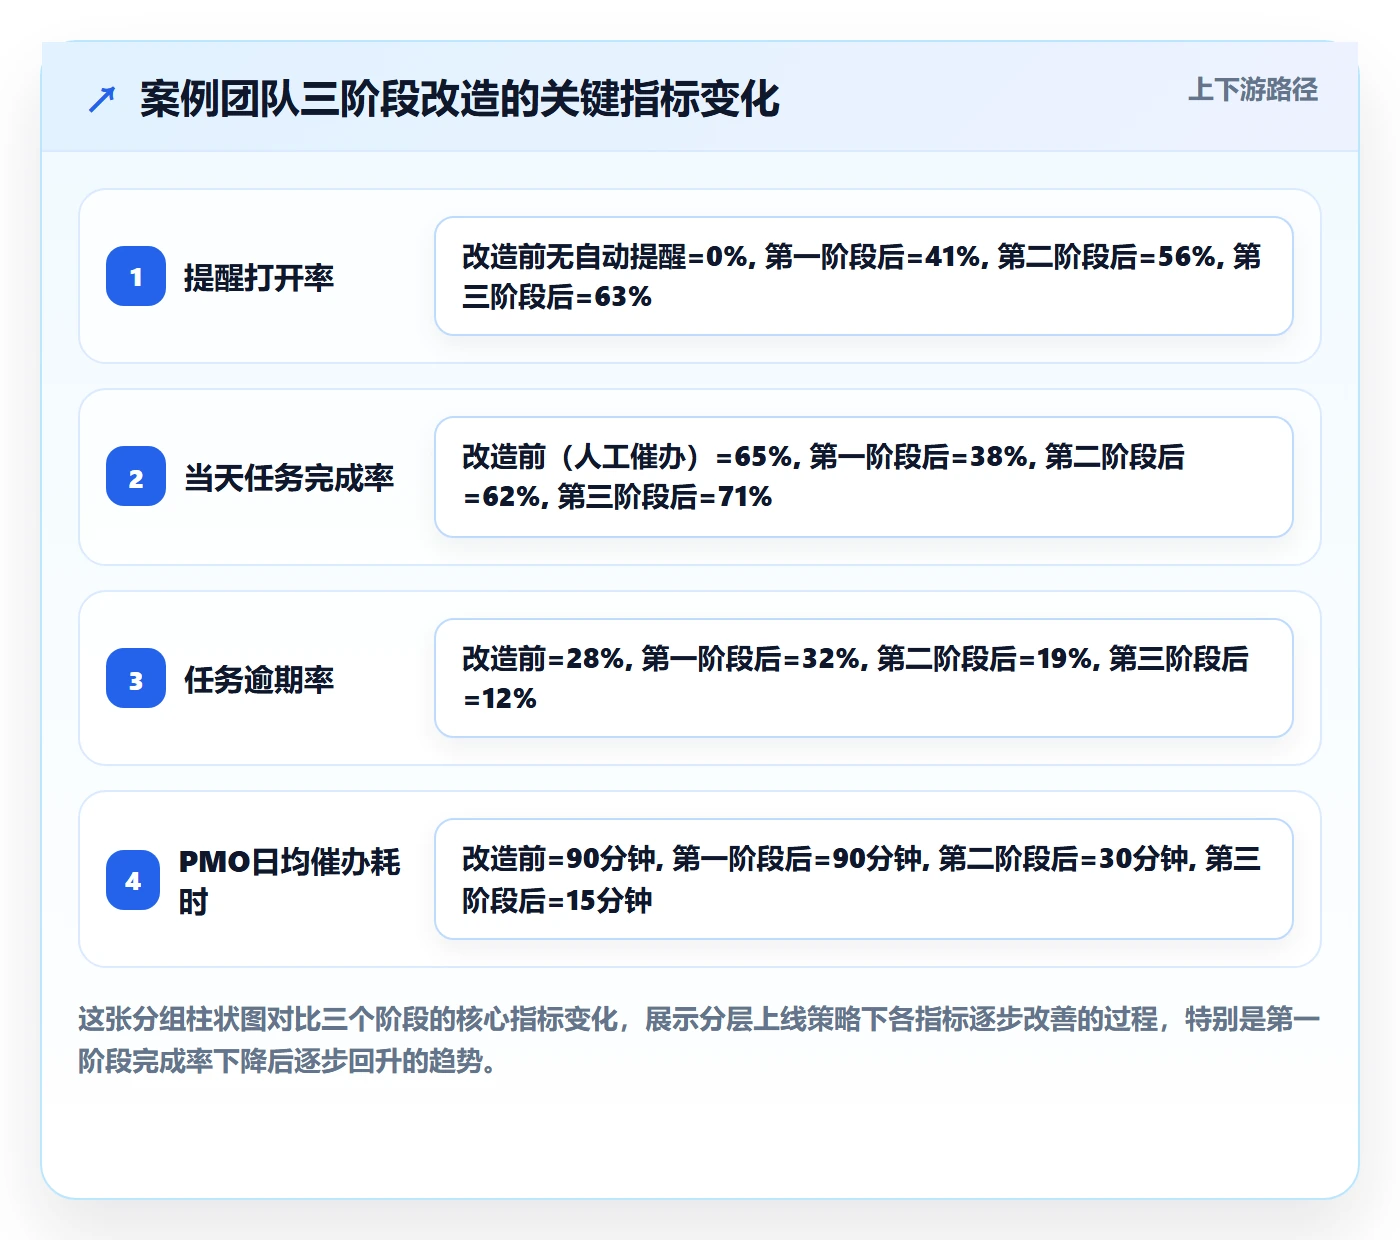Select the 当天任务完成率 label

click(x=289, y=477)
